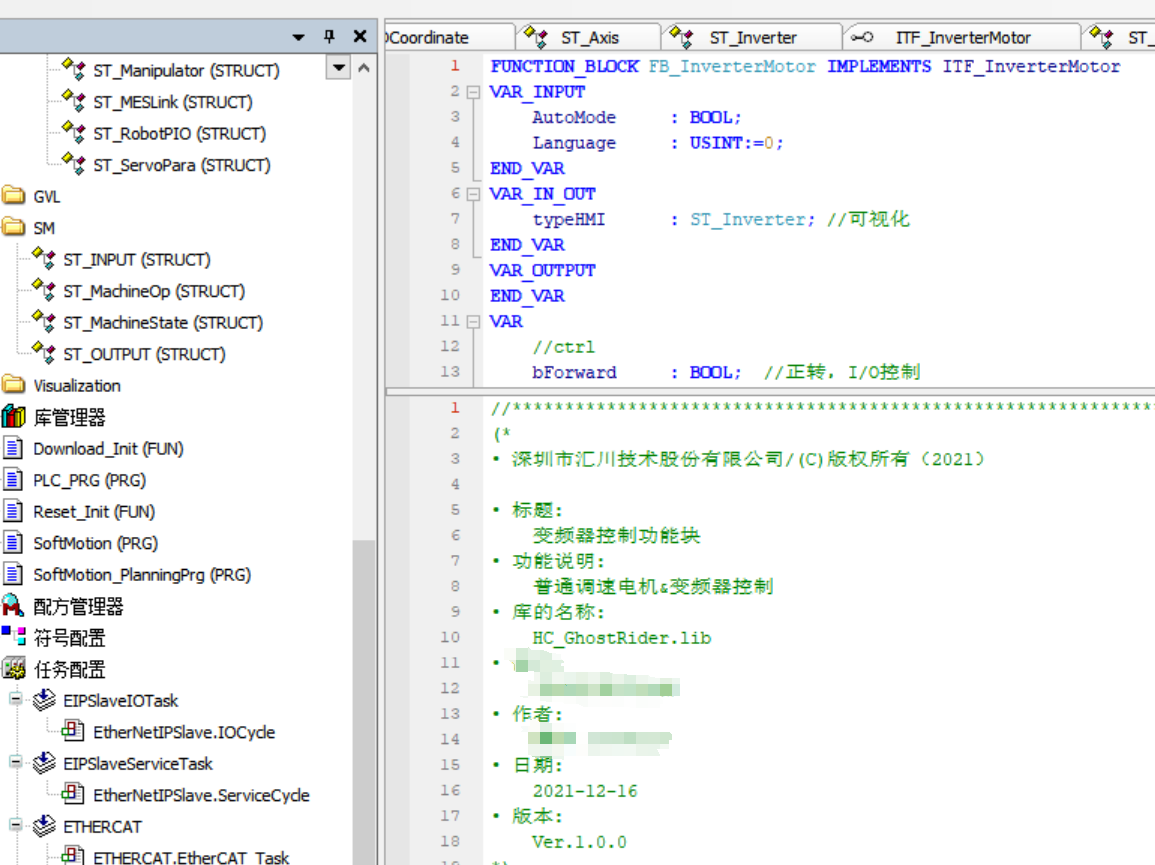Select SoftMotion_PlanningPrg (PRG) in the tree

(141, 575)
